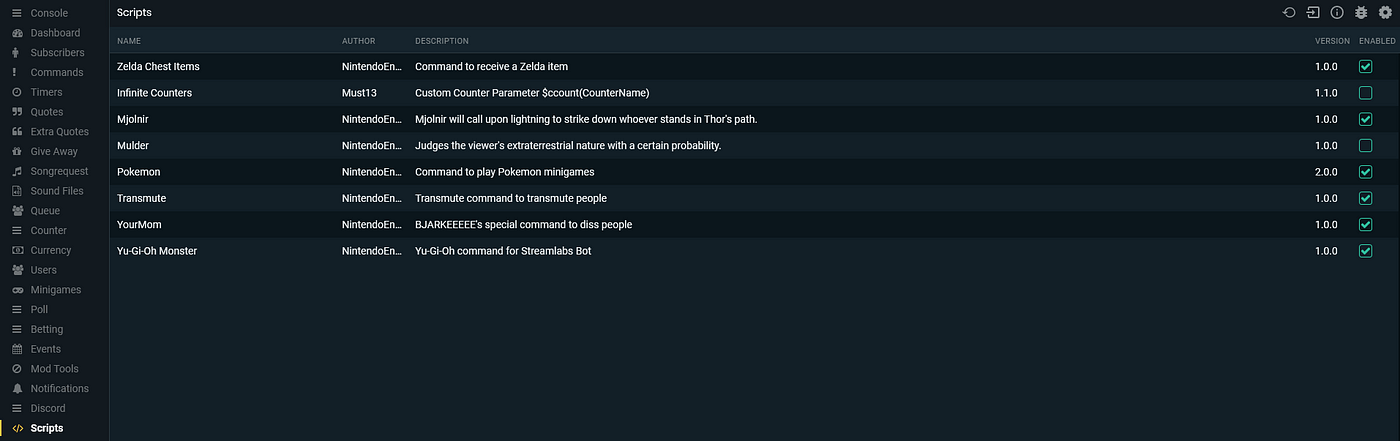Image resolution: width=1400 pixels, height=441 pixels.
Task: Sort by the Version column header
Action: [1332, 41]
